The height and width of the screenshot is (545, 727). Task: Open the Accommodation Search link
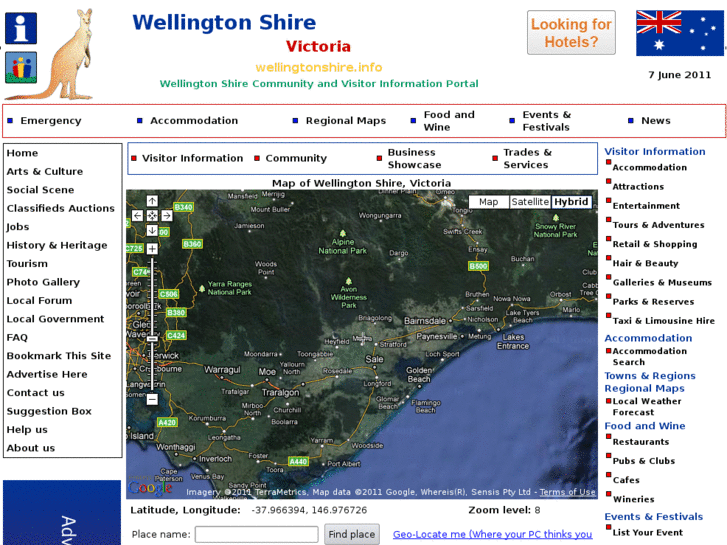[x=649, y=357]
